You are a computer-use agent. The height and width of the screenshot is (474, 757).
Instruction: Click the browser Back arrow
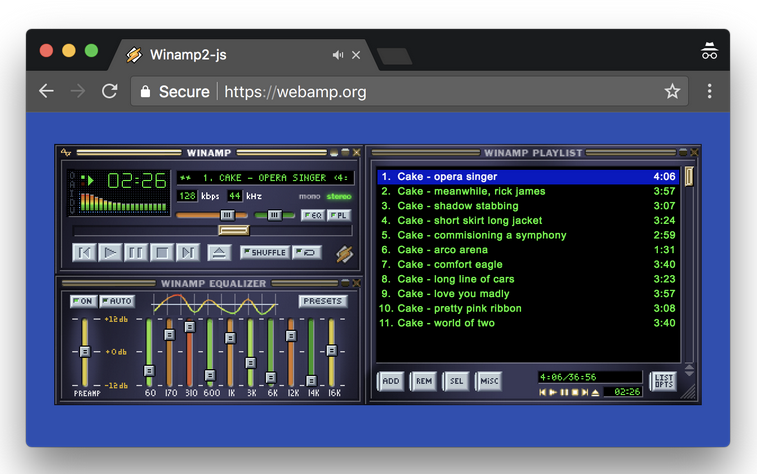(46, 91)
